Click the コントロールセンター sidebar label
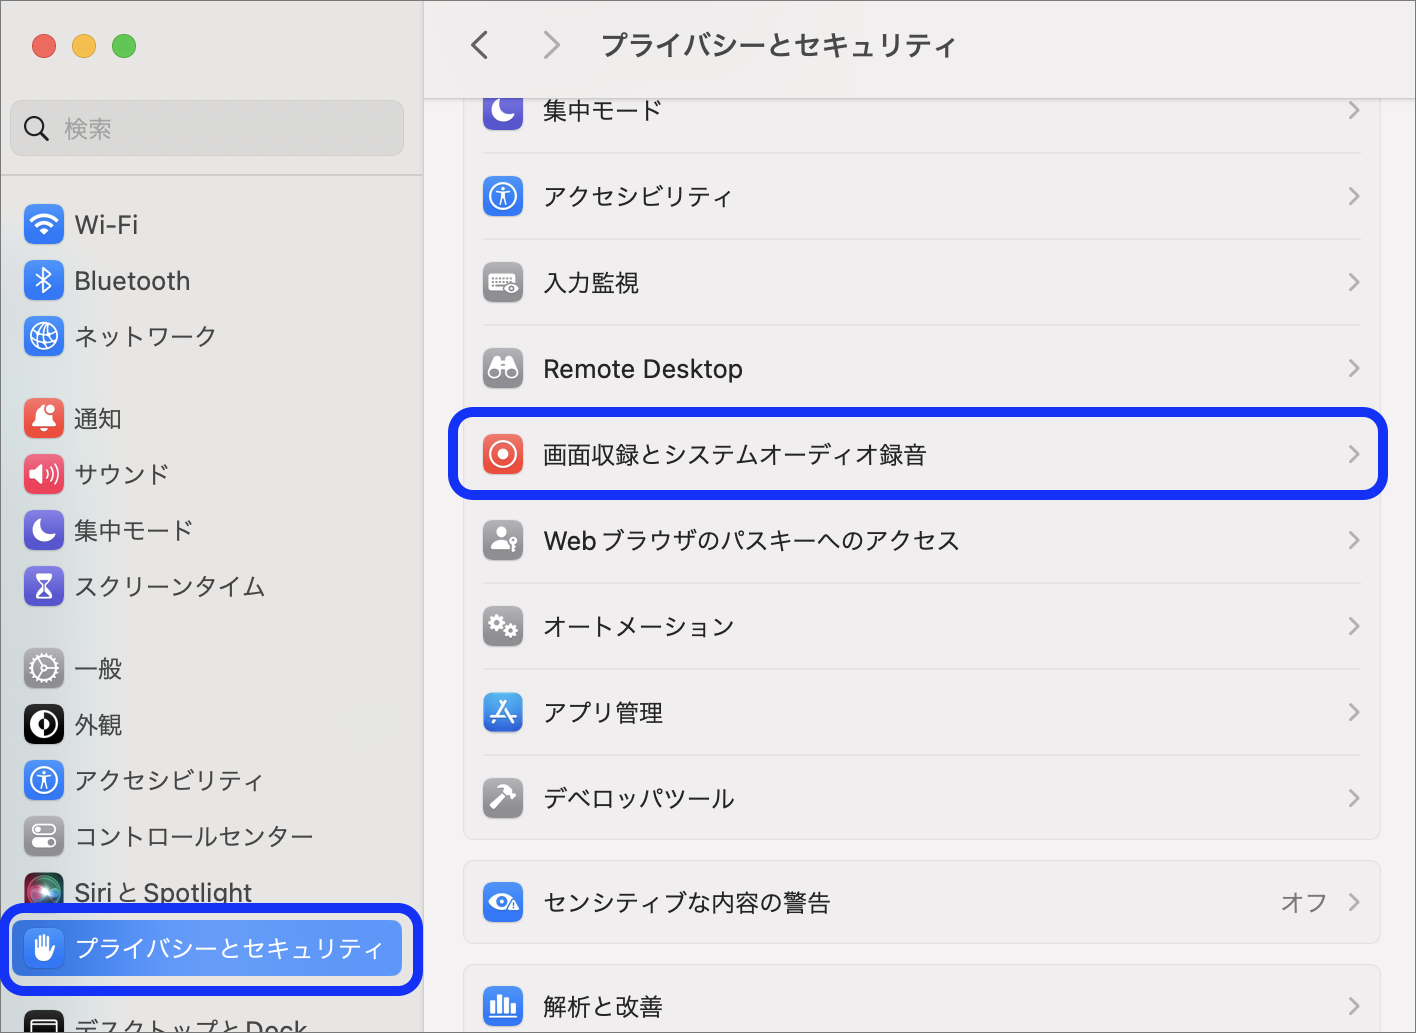This screenshot has height=1033, width=1416. coord(194,836)
